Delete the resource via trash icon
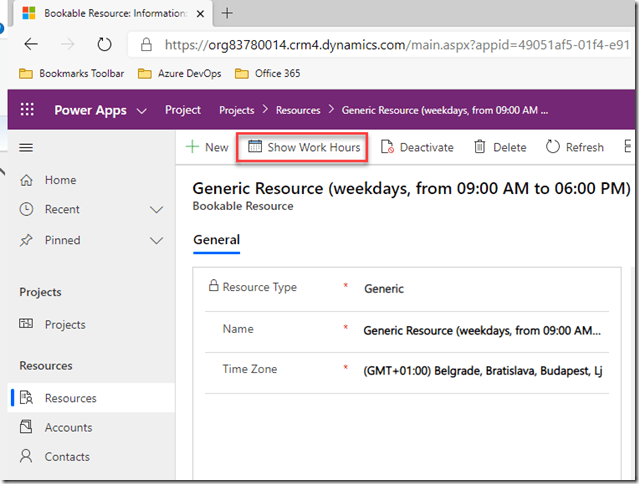The image size is (639, 484). point(500,147)
